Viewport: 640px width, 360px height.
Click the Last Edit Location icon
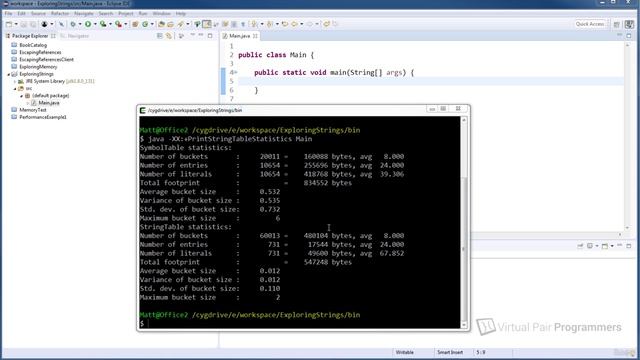pos(284,24)
